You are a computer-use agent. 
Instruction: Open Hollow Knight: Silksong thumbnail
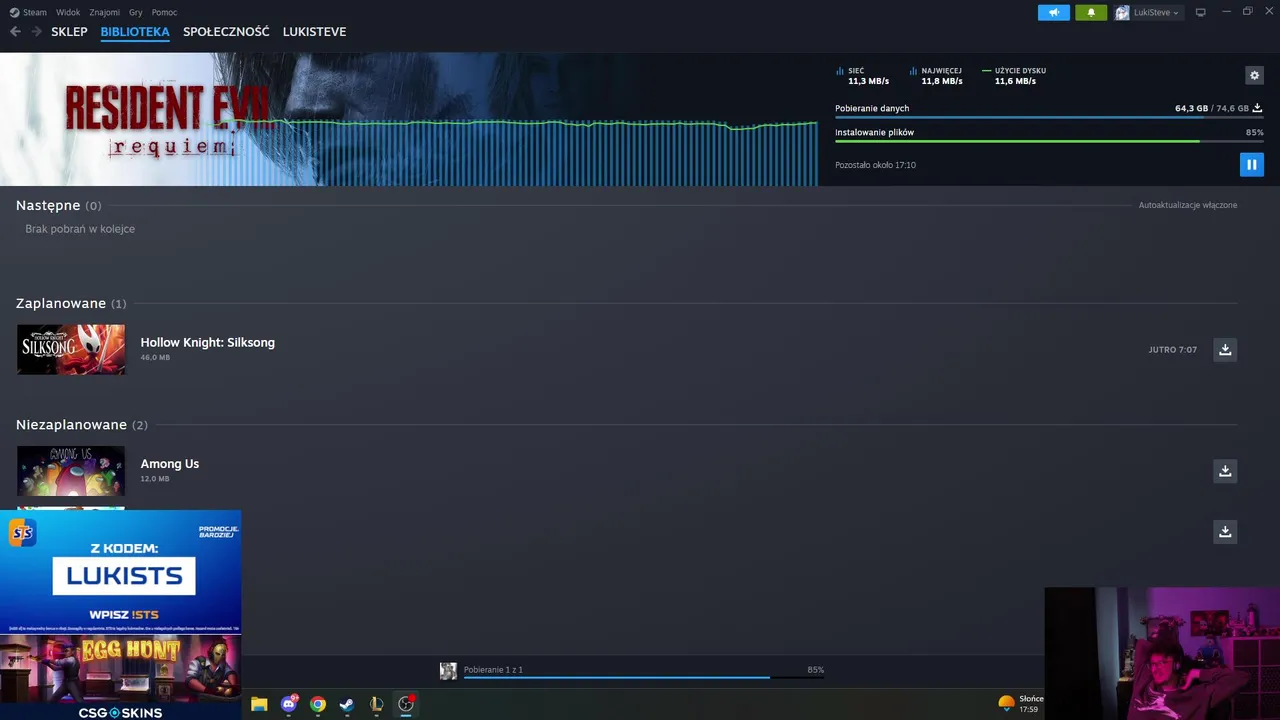click(x=71, y=349)
